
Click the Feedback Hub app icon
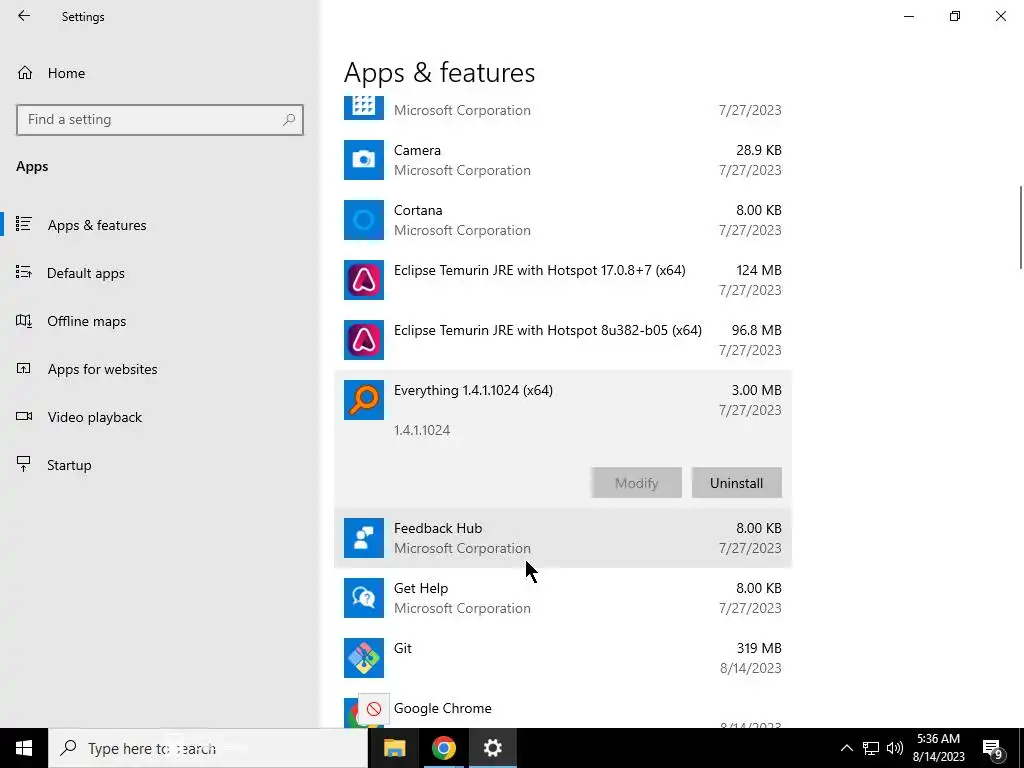(364, 538)
